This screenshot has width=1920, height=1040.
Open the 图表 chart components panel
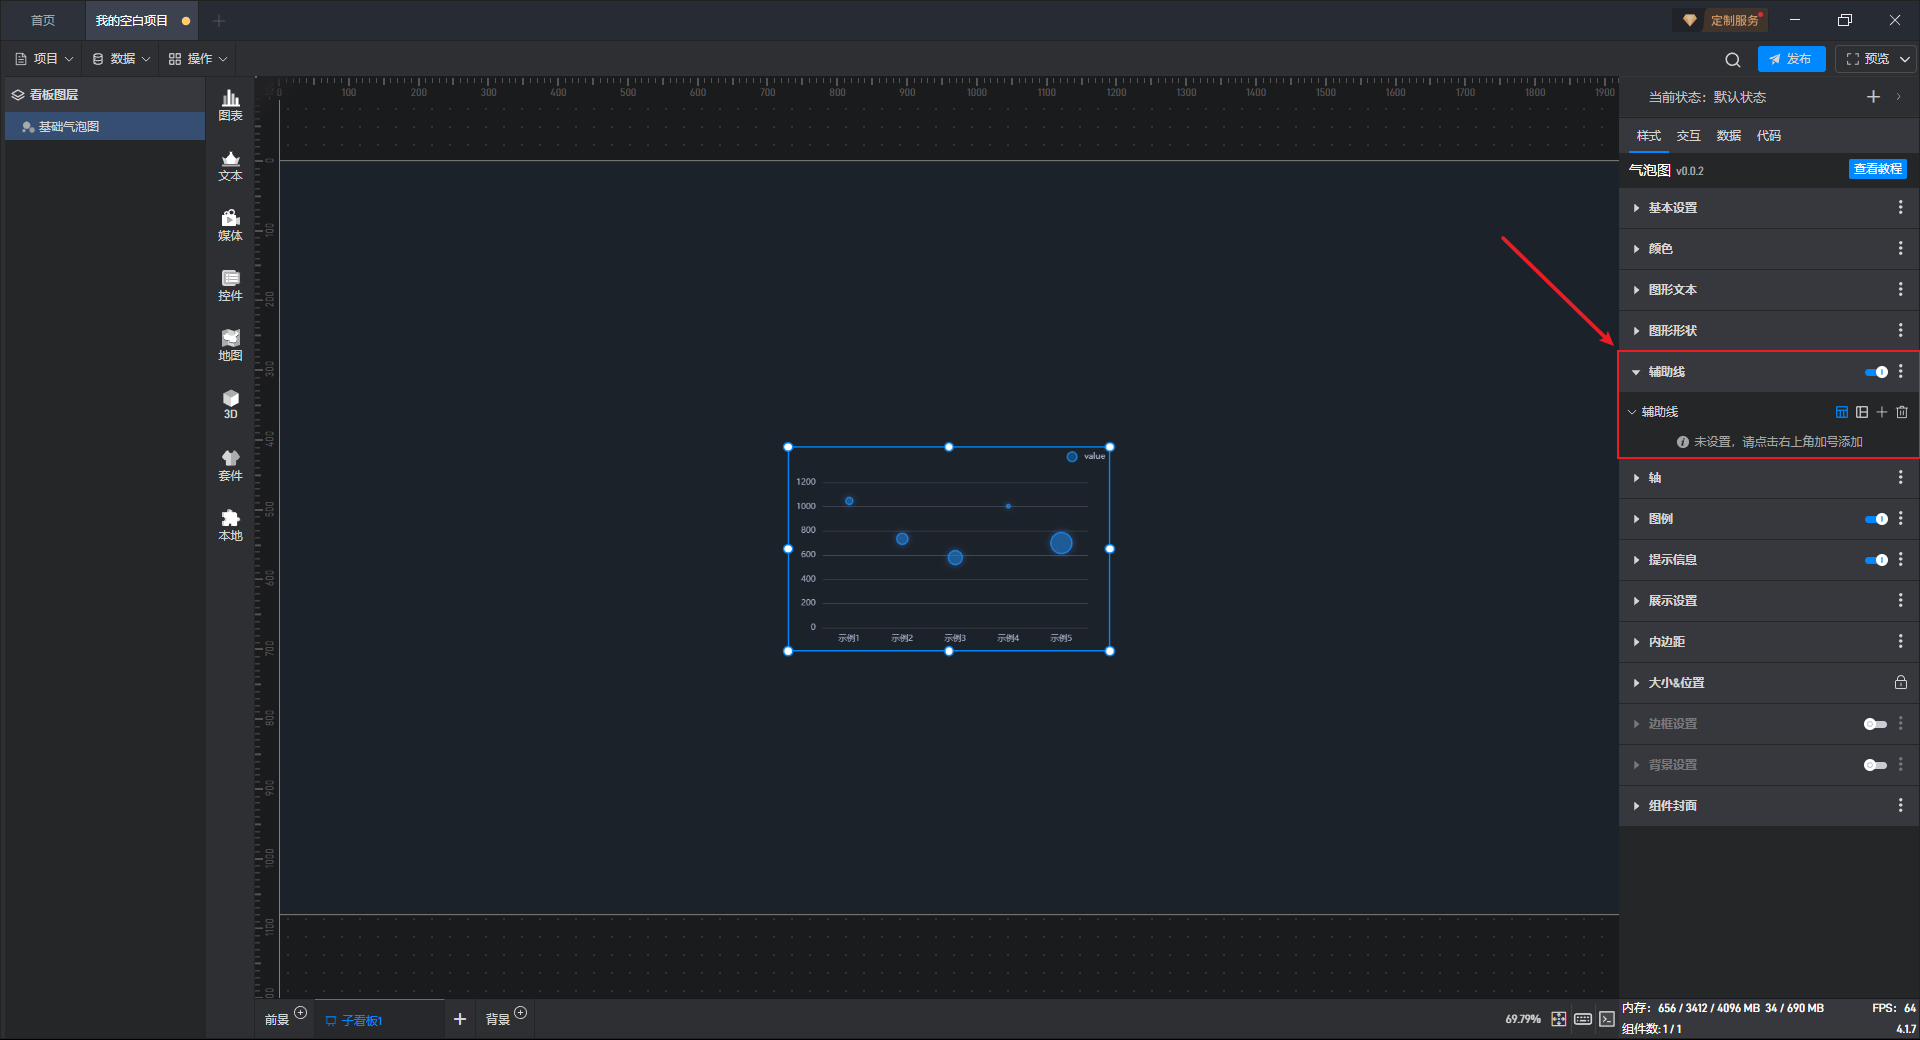pyautogui.click(x=230, y=105)
